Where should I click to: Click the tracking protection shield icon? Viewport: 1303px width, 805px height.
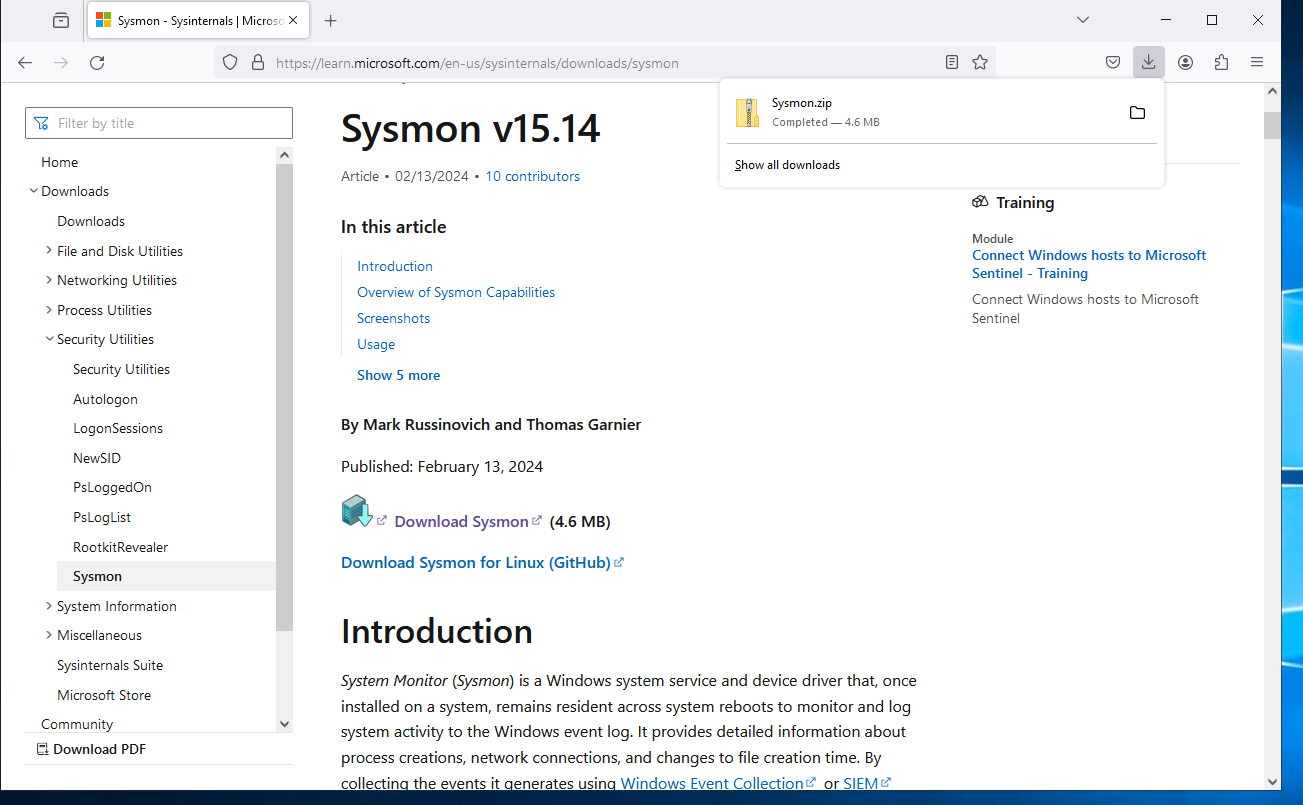point(230,62)
